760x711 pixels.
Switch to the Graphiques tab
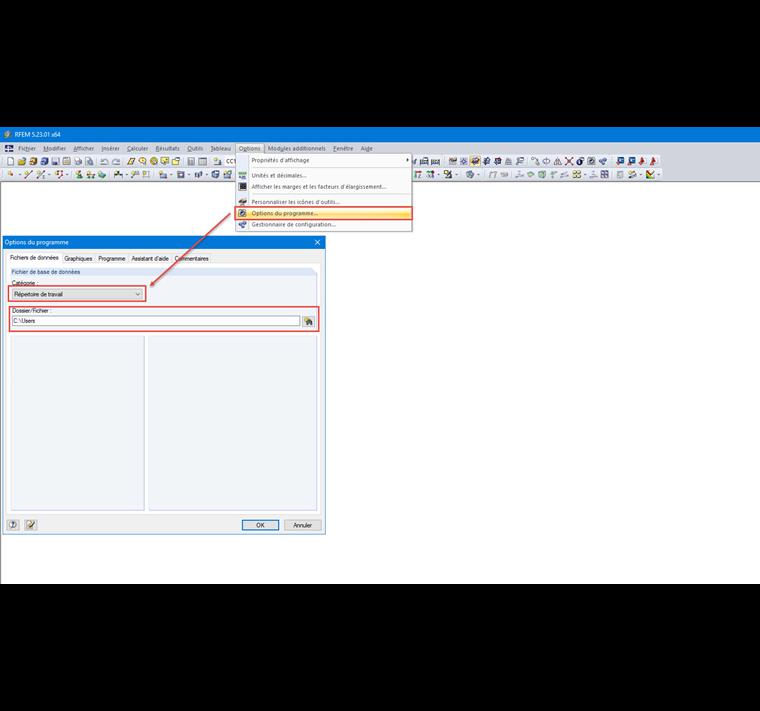pyautogui.click(x=78, y=259)
